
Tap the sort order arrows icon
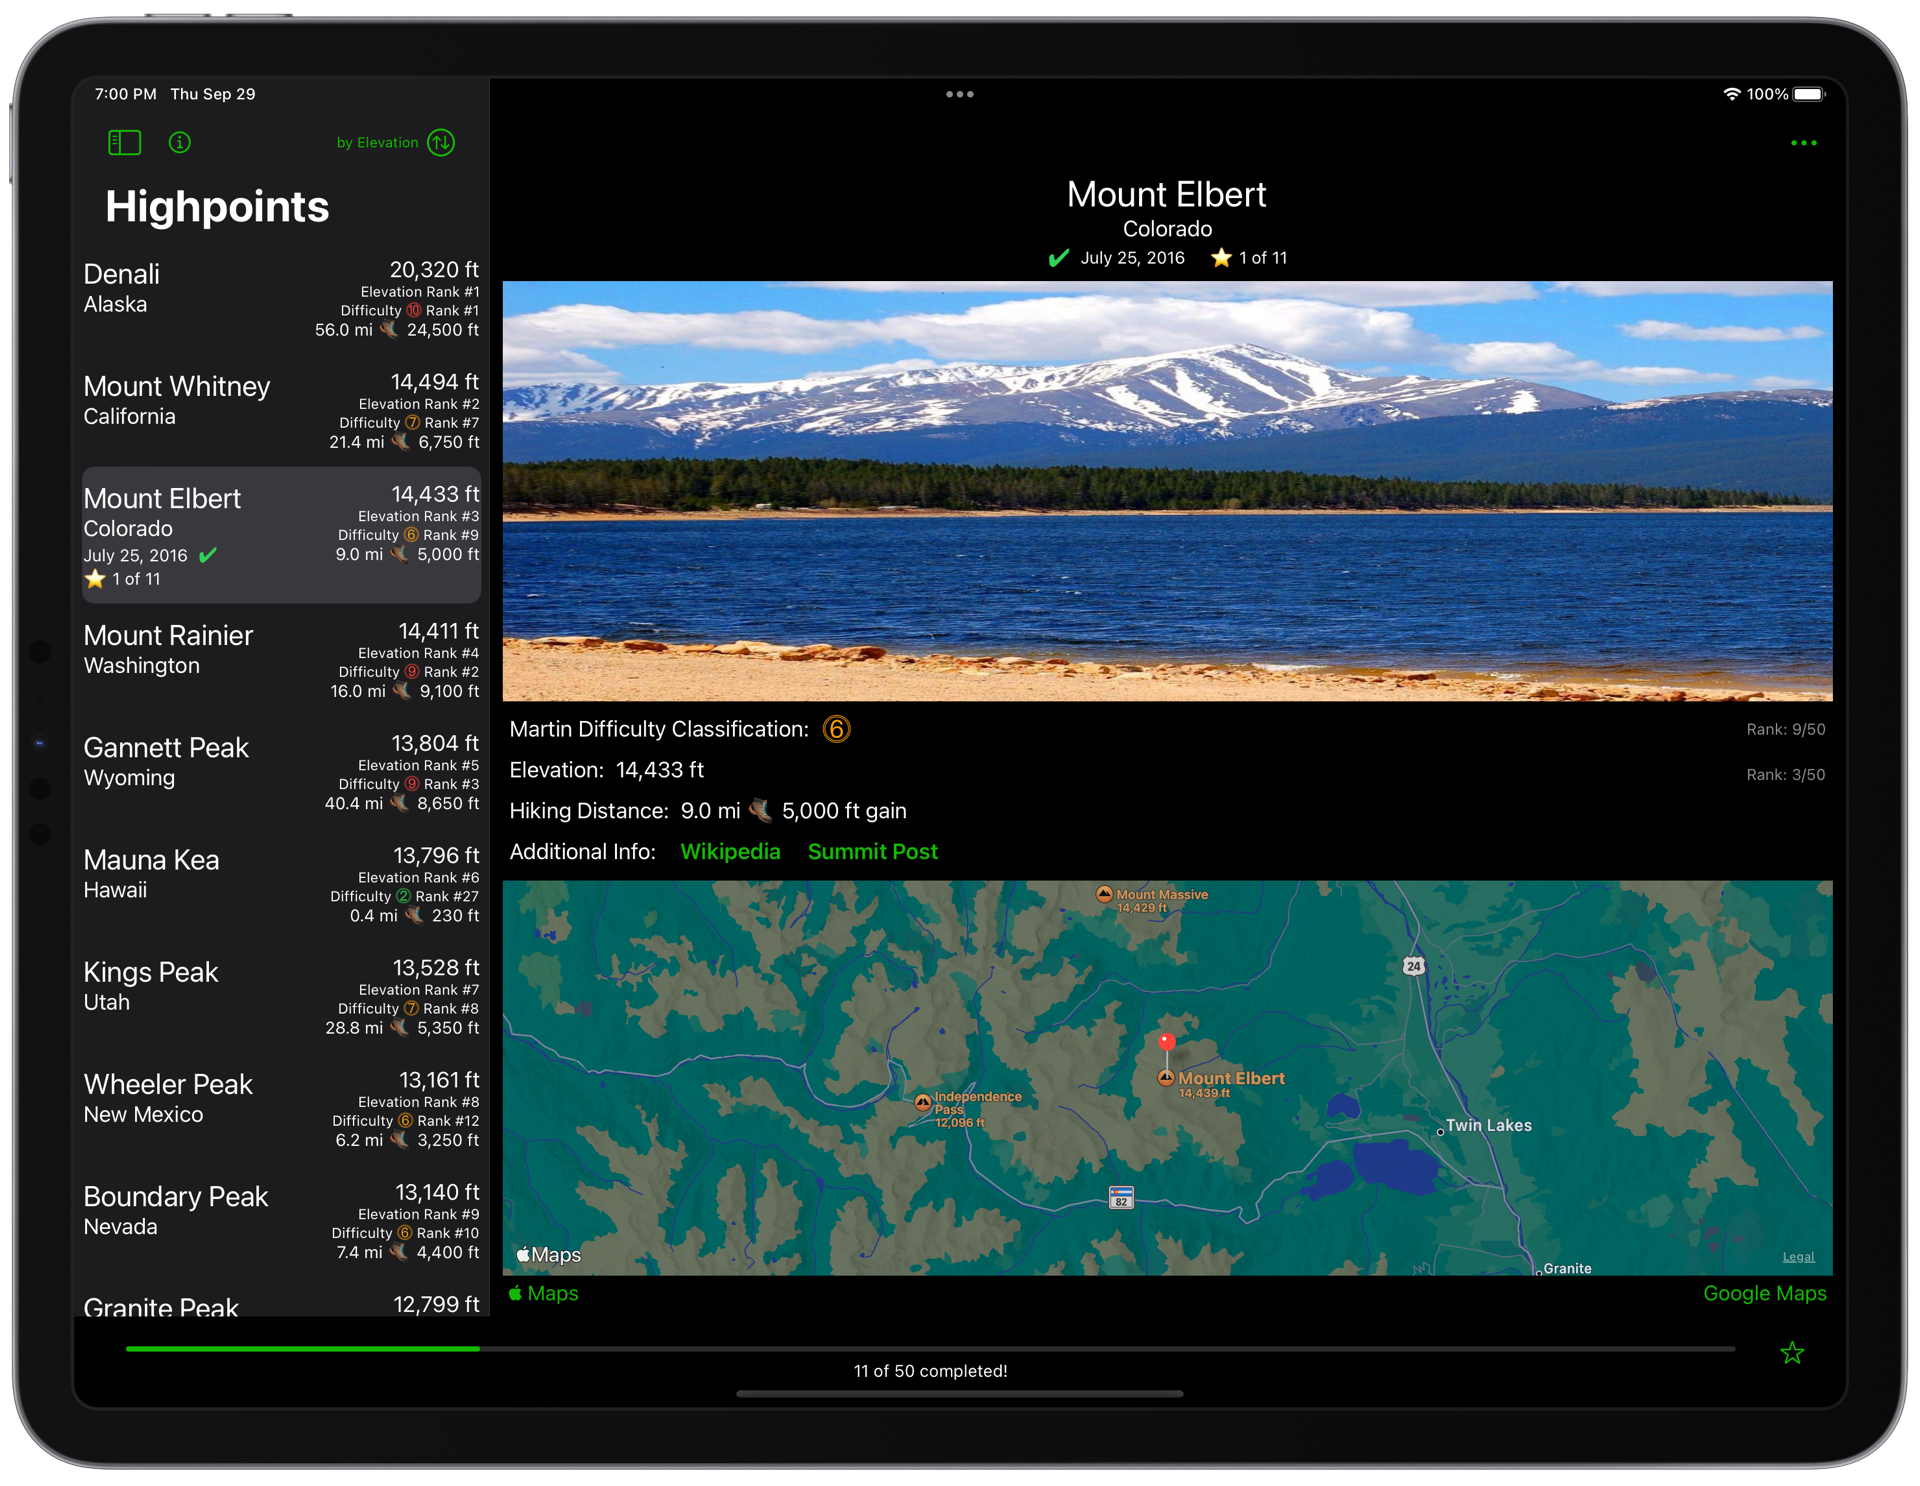click(x=441, y=143)
